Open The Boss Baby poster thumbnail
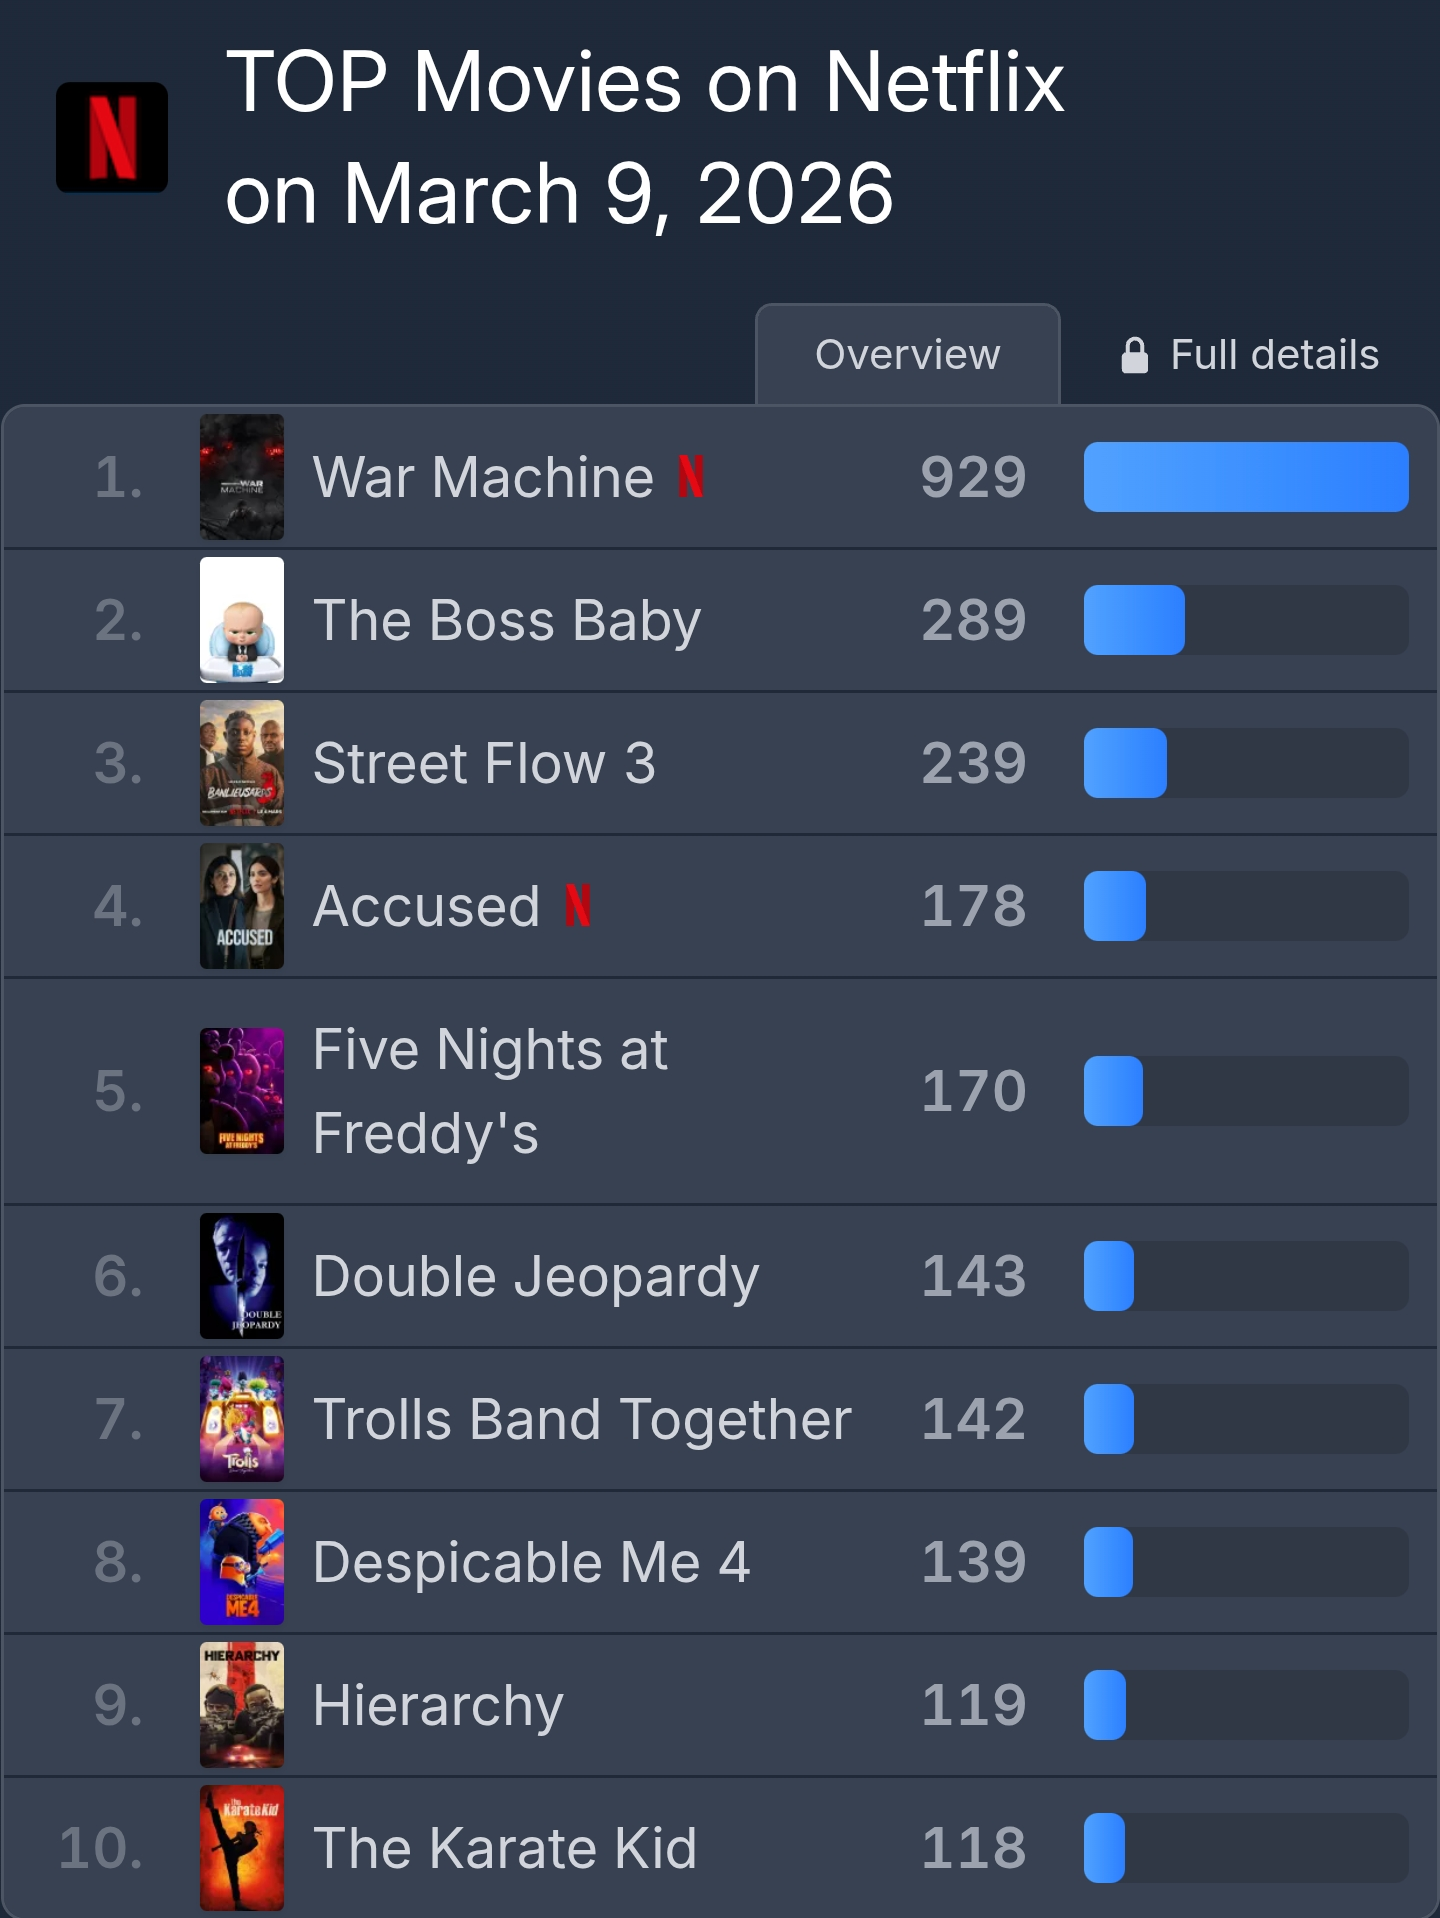The height and width of the screenshot is (1918, 1440). [x=242, y=620]
